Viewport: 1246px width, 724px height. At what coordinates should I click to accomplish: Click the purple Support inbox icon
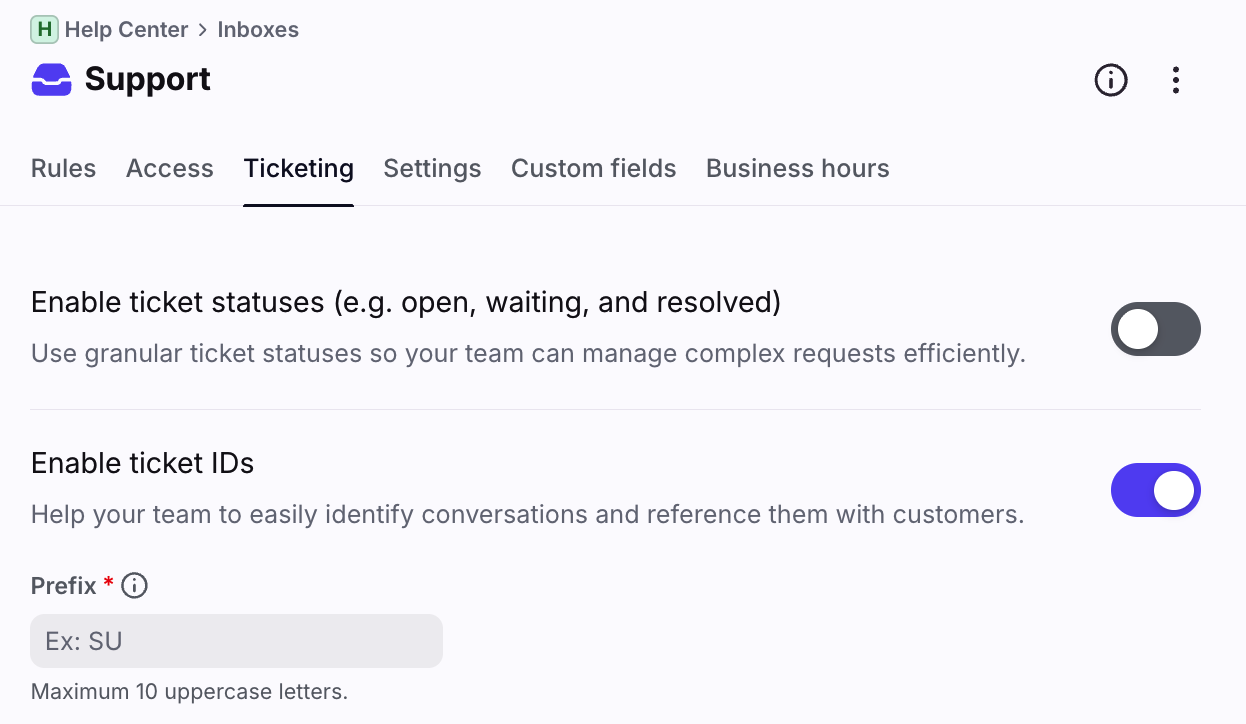[x=52, y=79]
